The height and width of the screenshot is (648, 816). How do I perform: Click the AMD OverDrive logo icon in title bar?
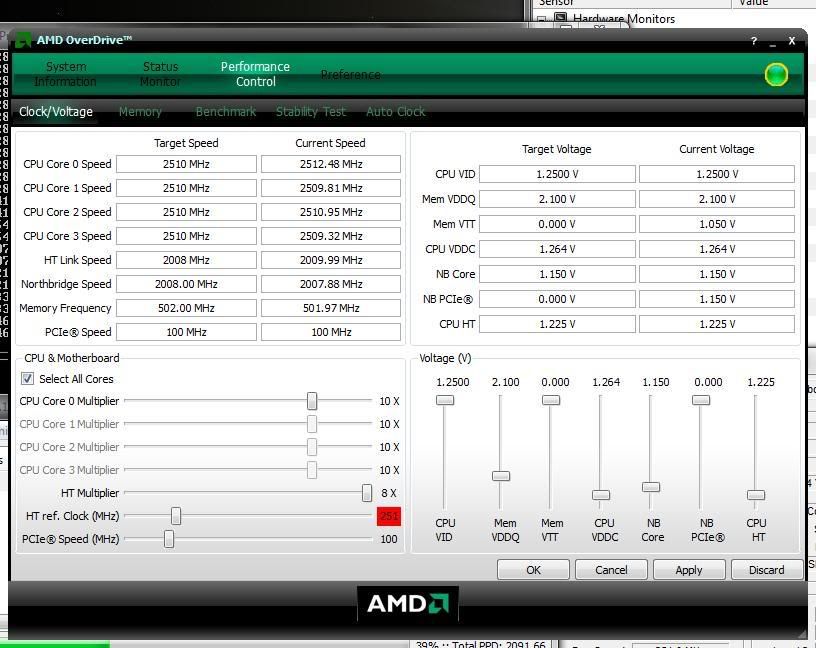[x=23, y=40]
